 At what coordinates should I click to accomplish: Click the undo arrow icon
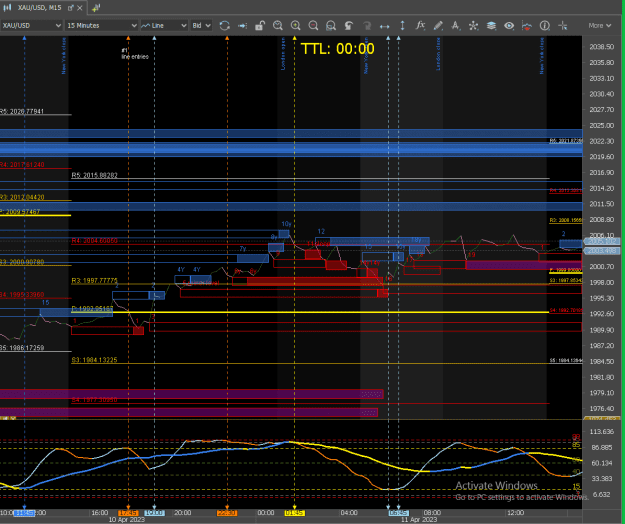[349, 26]
